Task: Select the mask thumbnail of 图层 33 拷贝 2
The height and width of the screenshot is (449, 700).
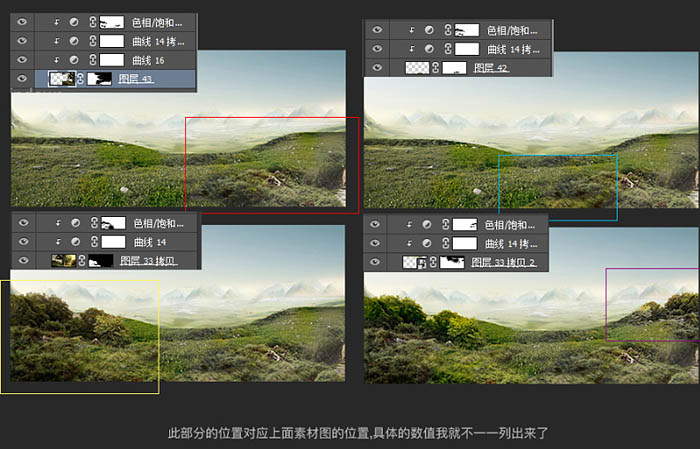Action: (x=452, y=262)
